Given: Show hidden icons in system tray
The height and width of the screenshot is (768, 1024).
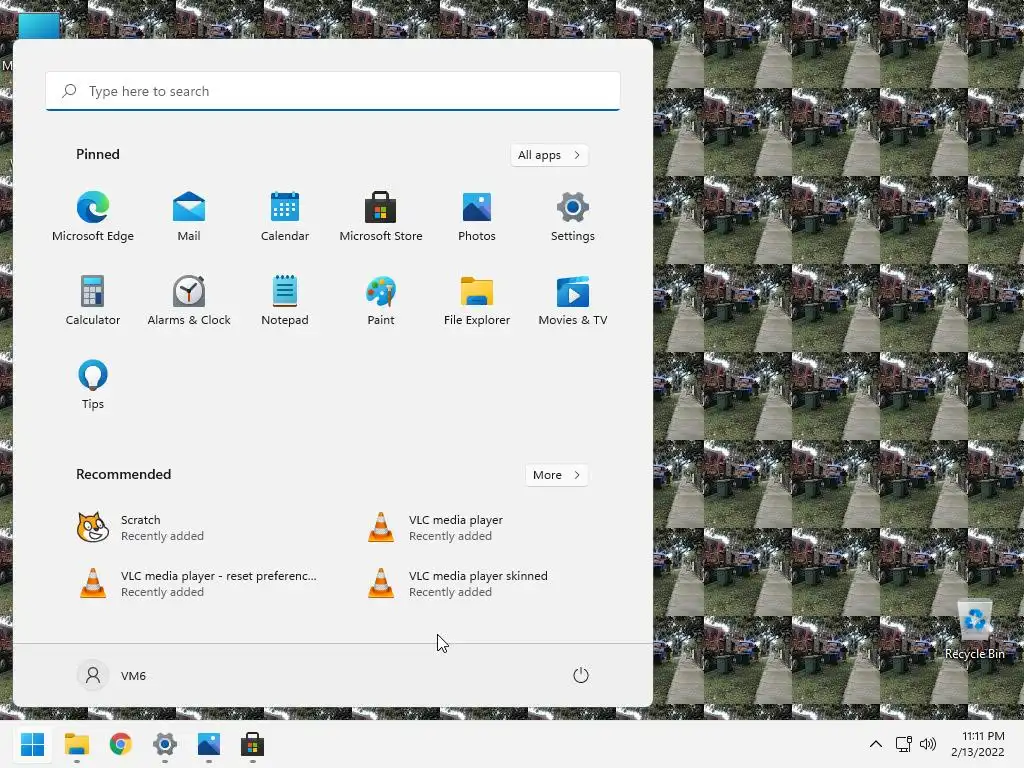Looking at the screenshot, I should 876,744.
